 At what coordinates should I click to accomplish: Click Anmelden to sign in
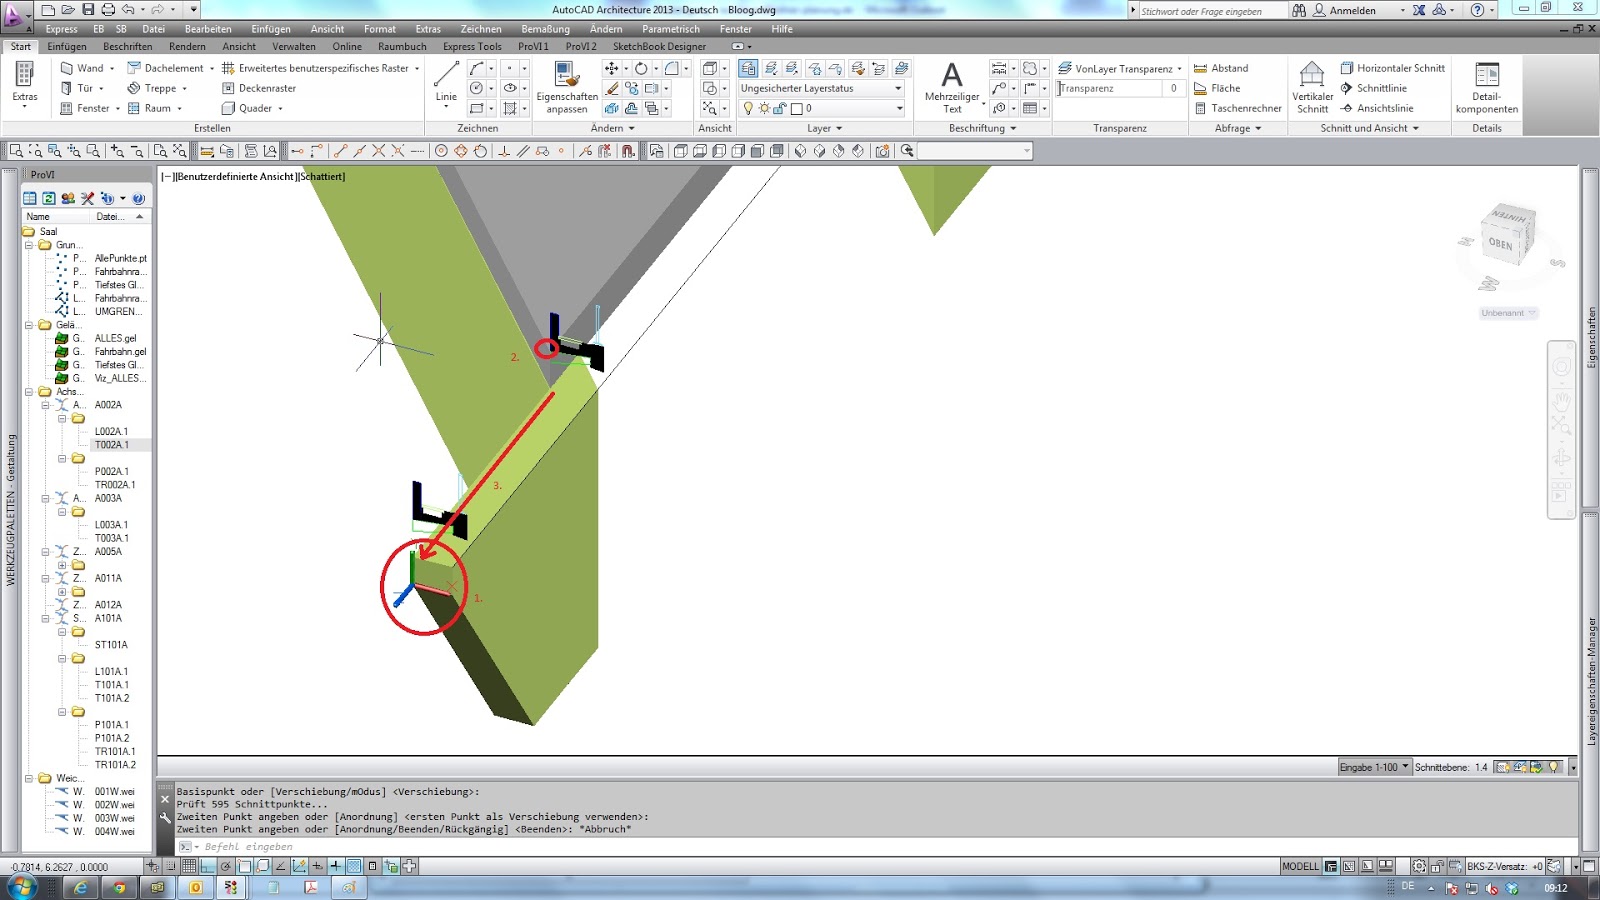(1352, 10)
